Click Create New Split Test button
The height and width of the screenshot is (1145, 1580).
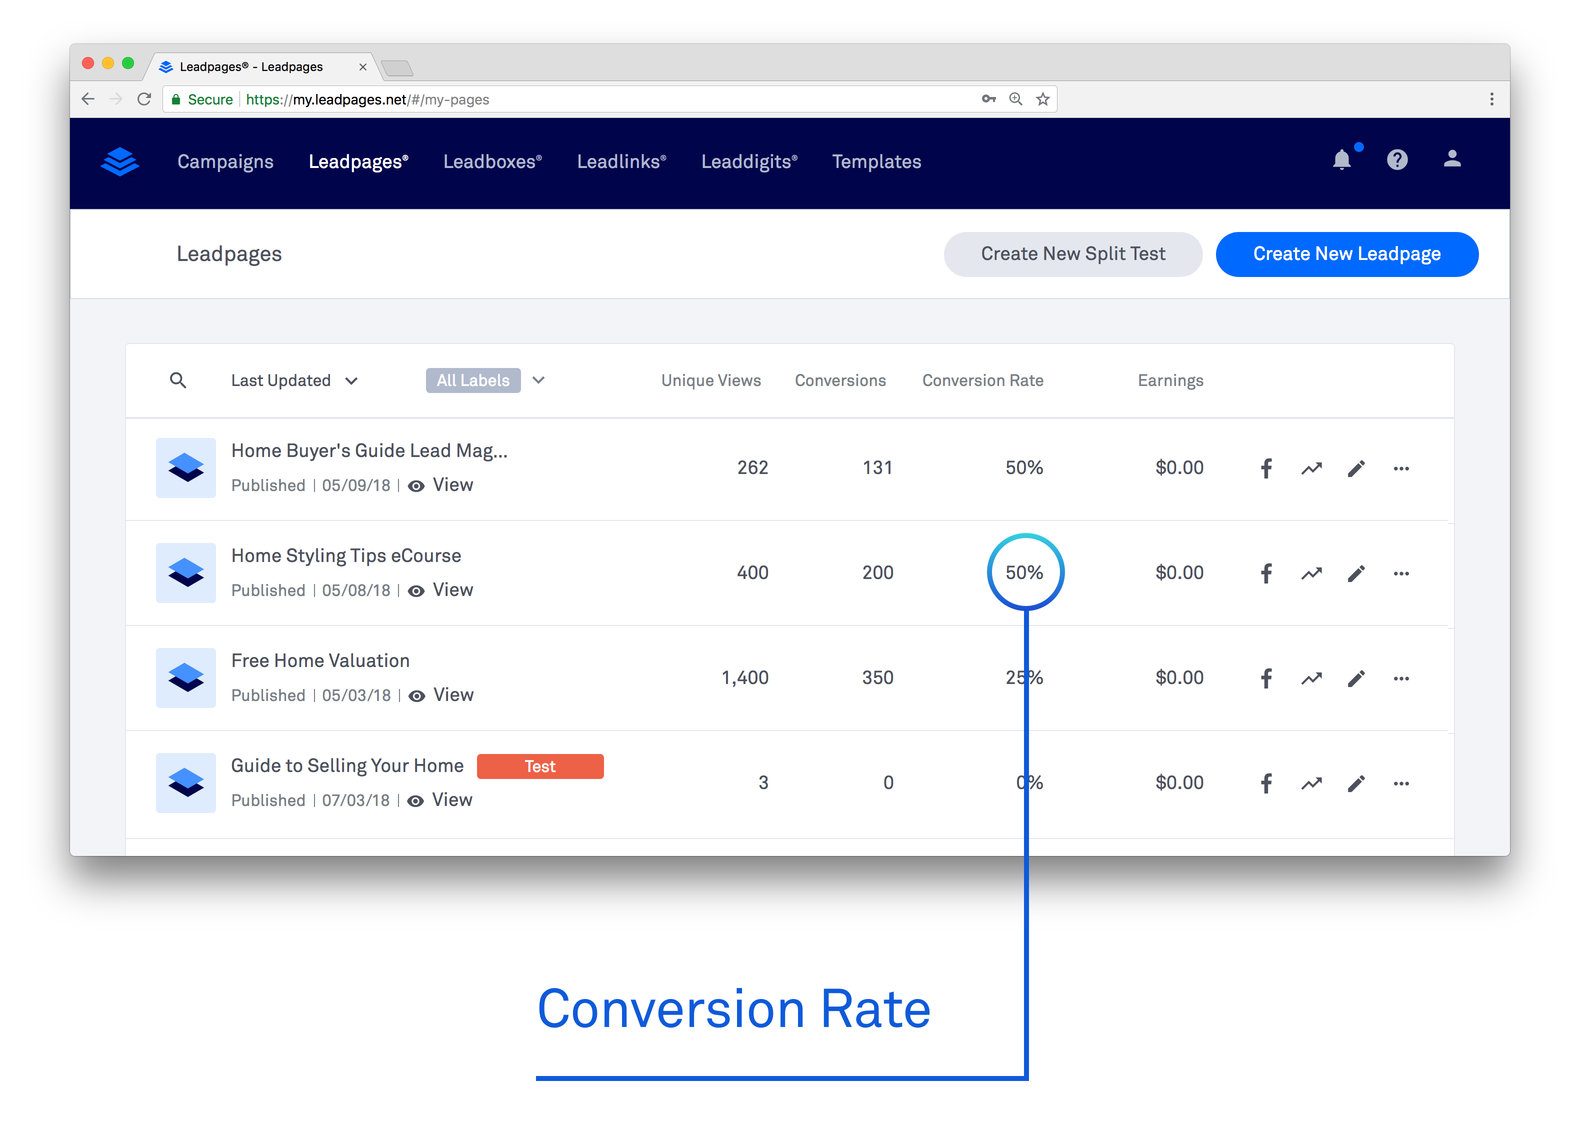click(1073, 254)
